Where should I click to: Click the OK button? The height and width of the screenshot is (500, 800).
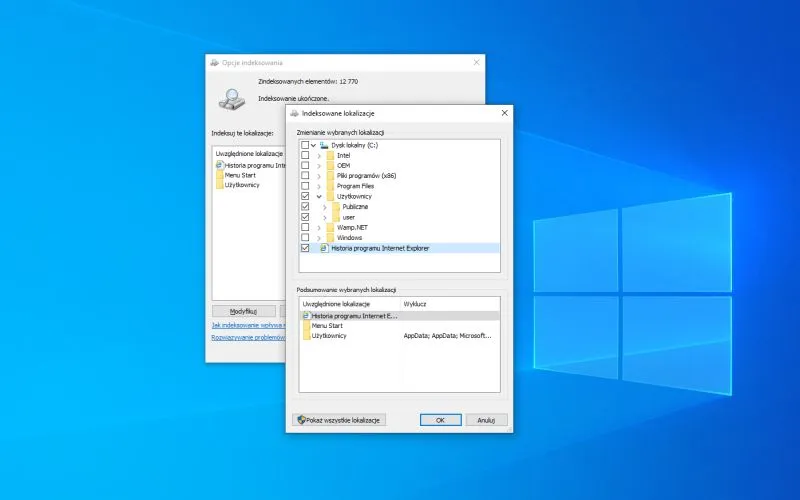[x=440, y=420]
